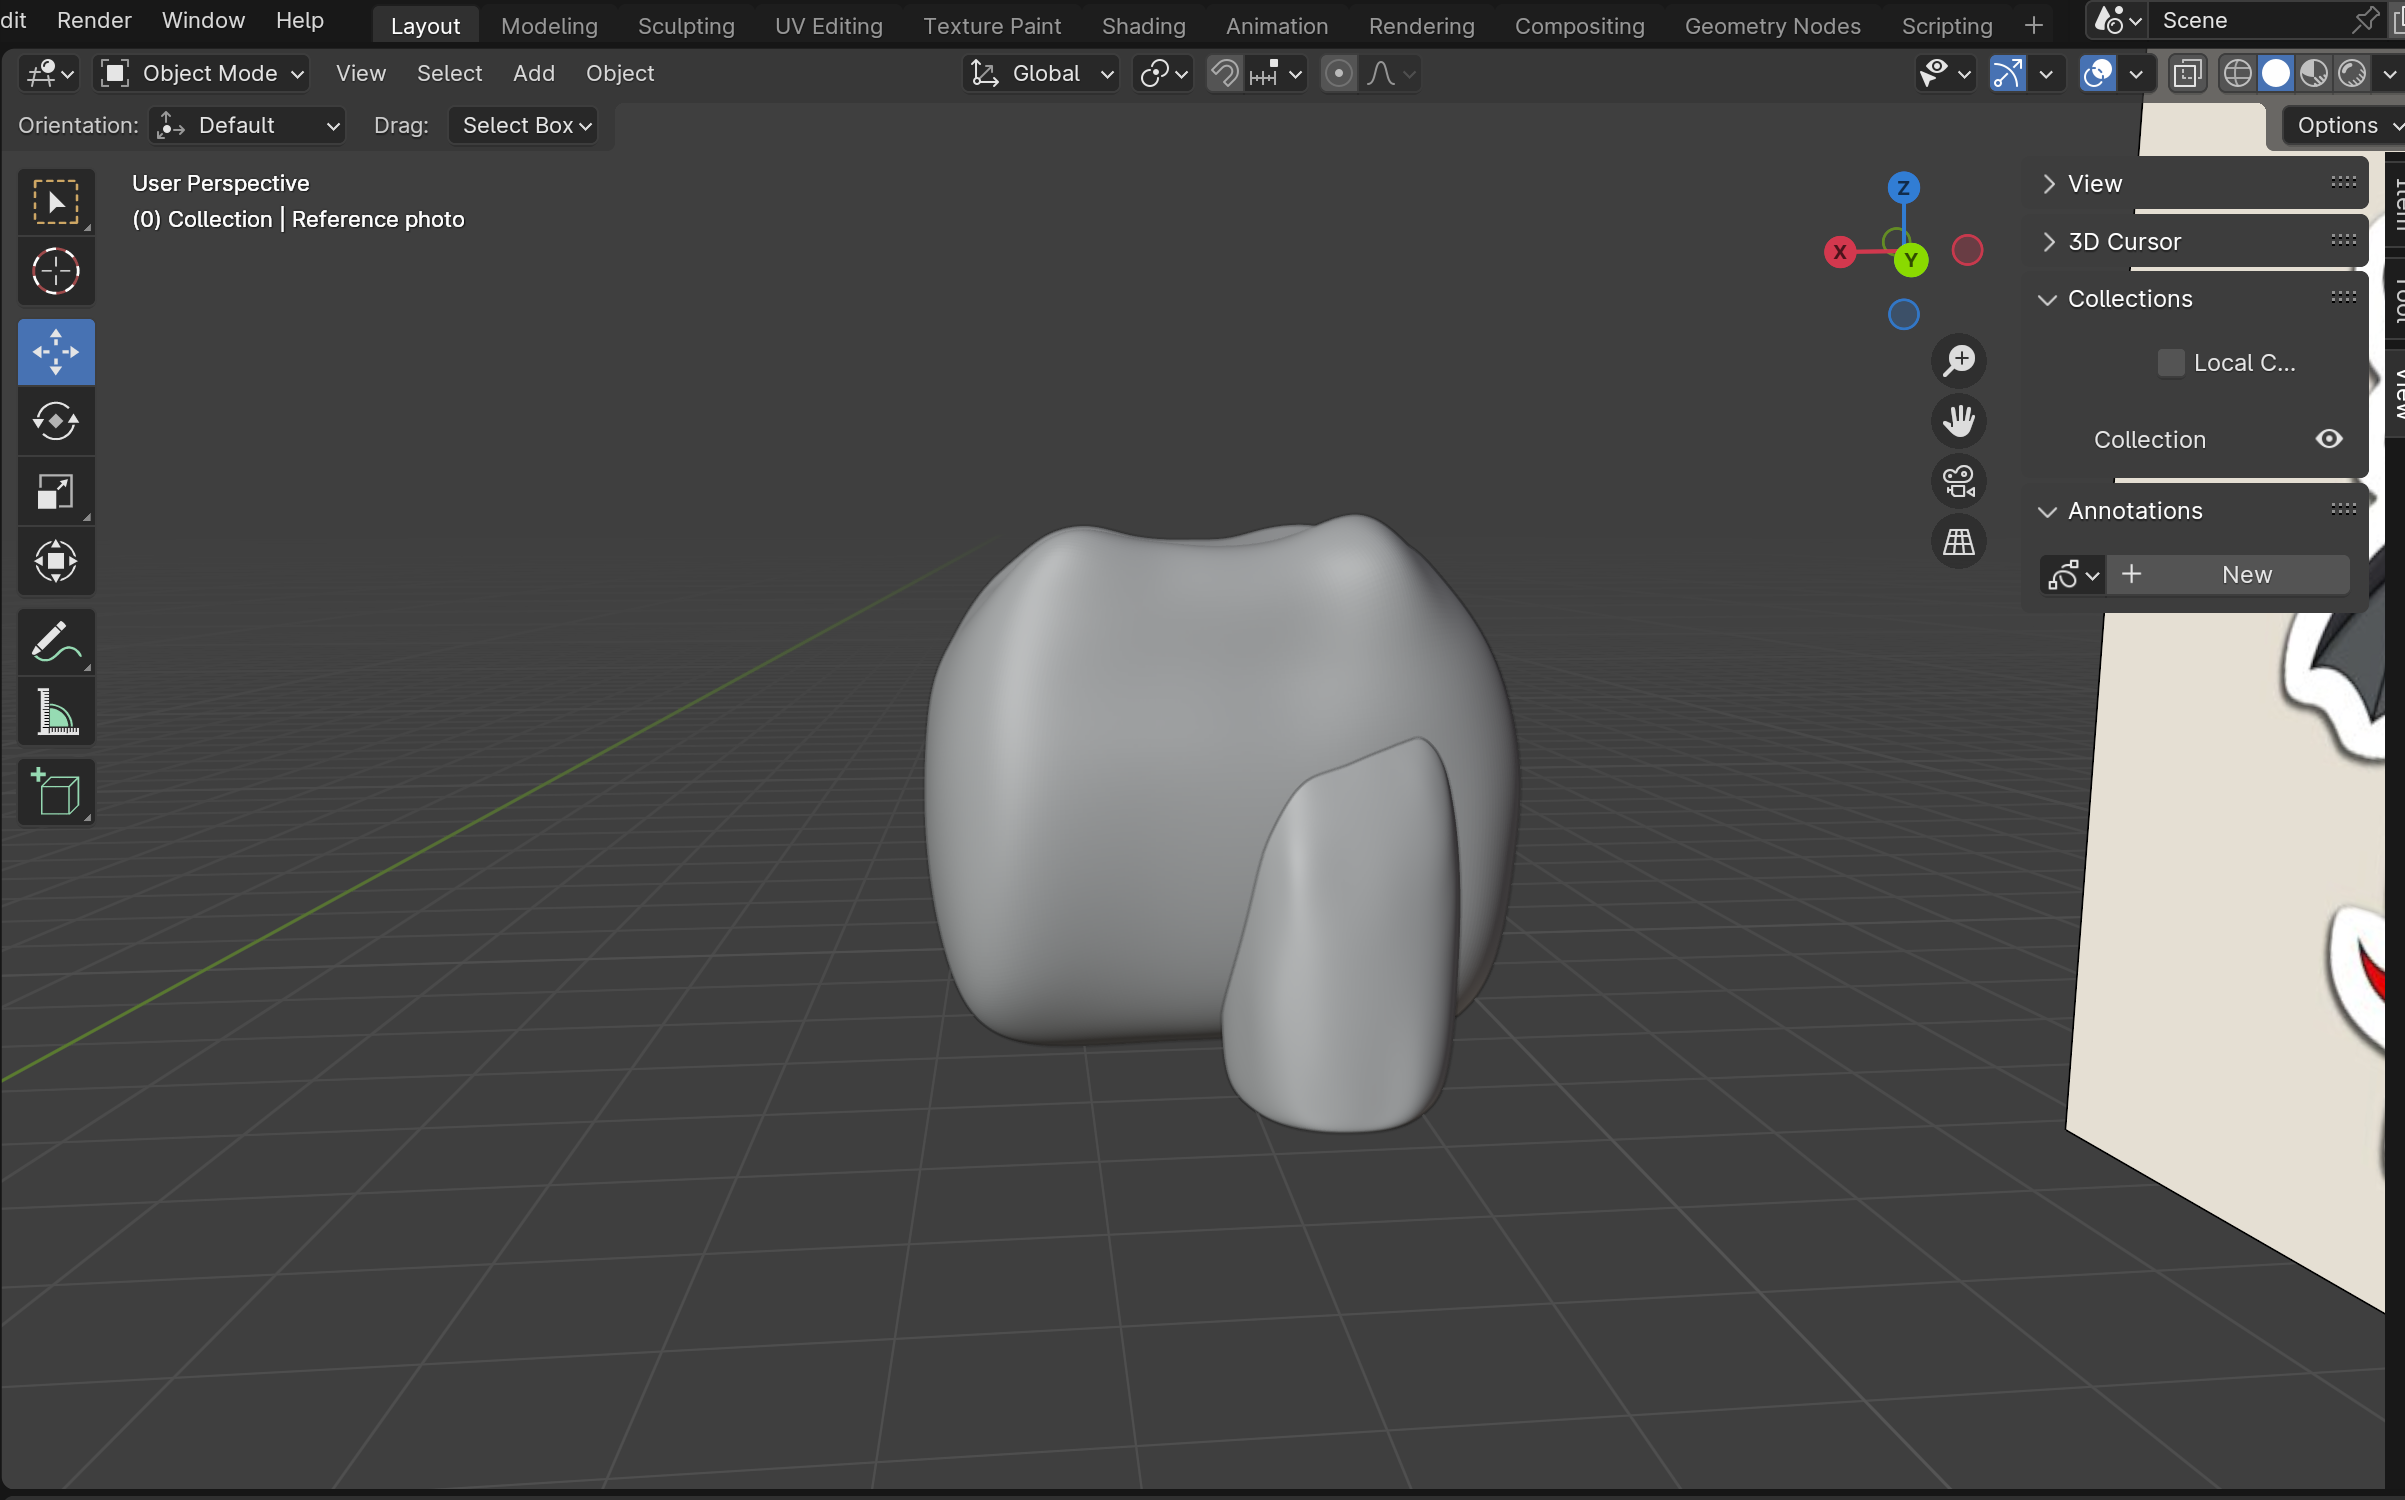Click the Z axis on navigation gizmo
The width and height of the screenshot is (2405, 1500).
point(1903,188)
